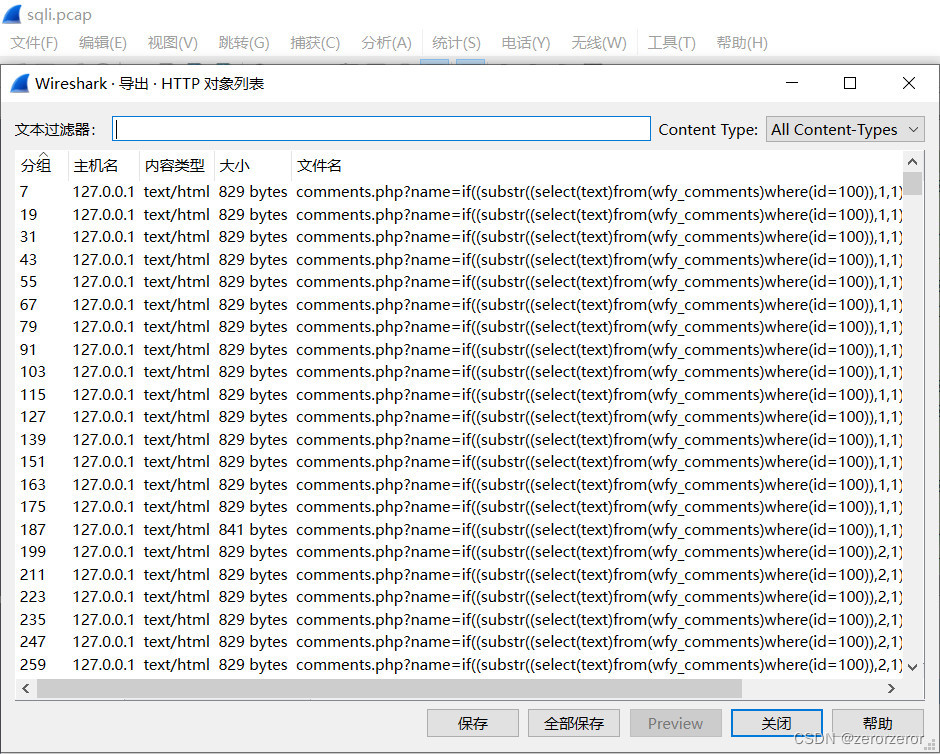Sort by 内容类型 column header
The height and width of the screenshot is (754, 940).
click(x=176, y=165)
